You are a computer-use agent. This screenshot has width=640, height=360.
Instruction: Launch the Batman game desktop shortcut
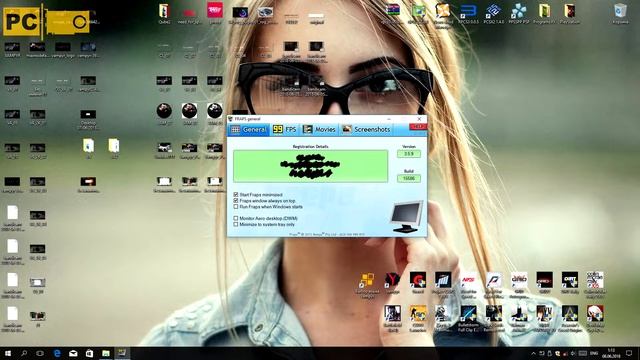coord(519,318)
